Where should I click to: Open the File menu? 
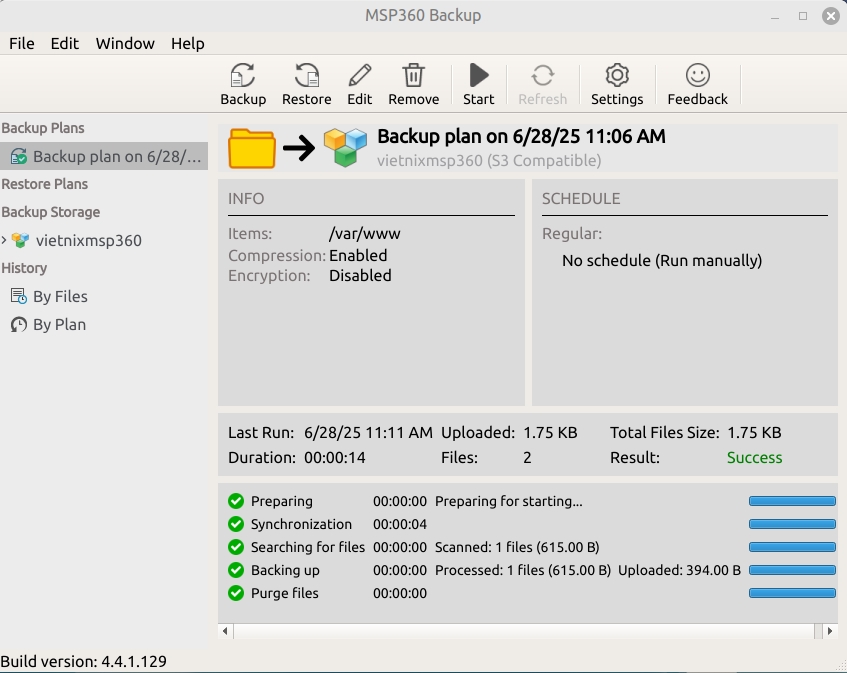pyautogui.click(x=22, y=43)
